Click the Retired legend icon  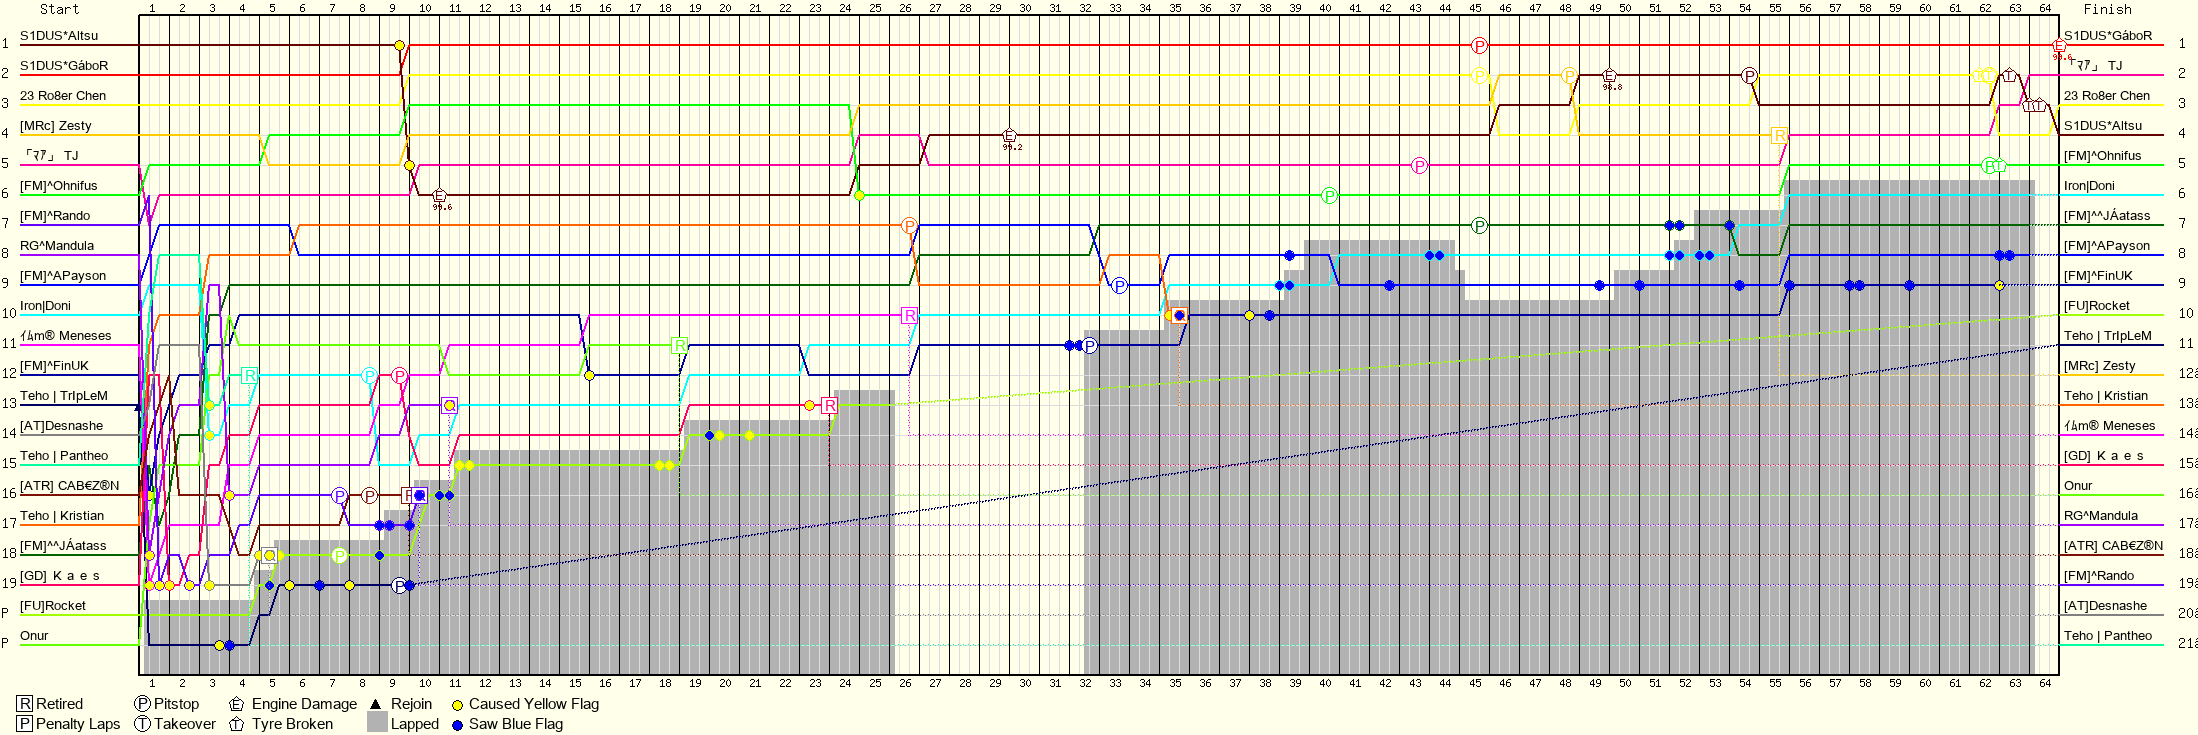click(25, 704)
